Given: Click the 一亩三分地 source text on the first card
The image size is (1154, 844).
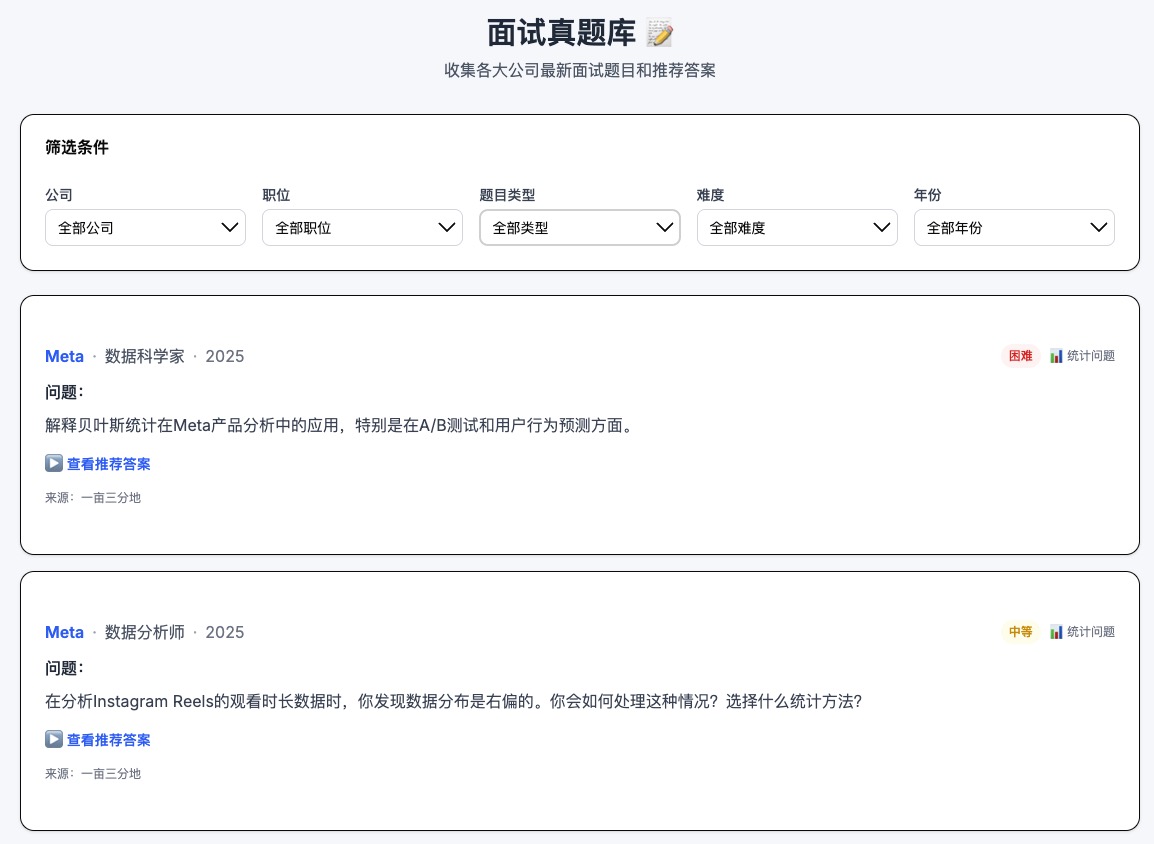Looking at the screenshot, I should 111,497.
